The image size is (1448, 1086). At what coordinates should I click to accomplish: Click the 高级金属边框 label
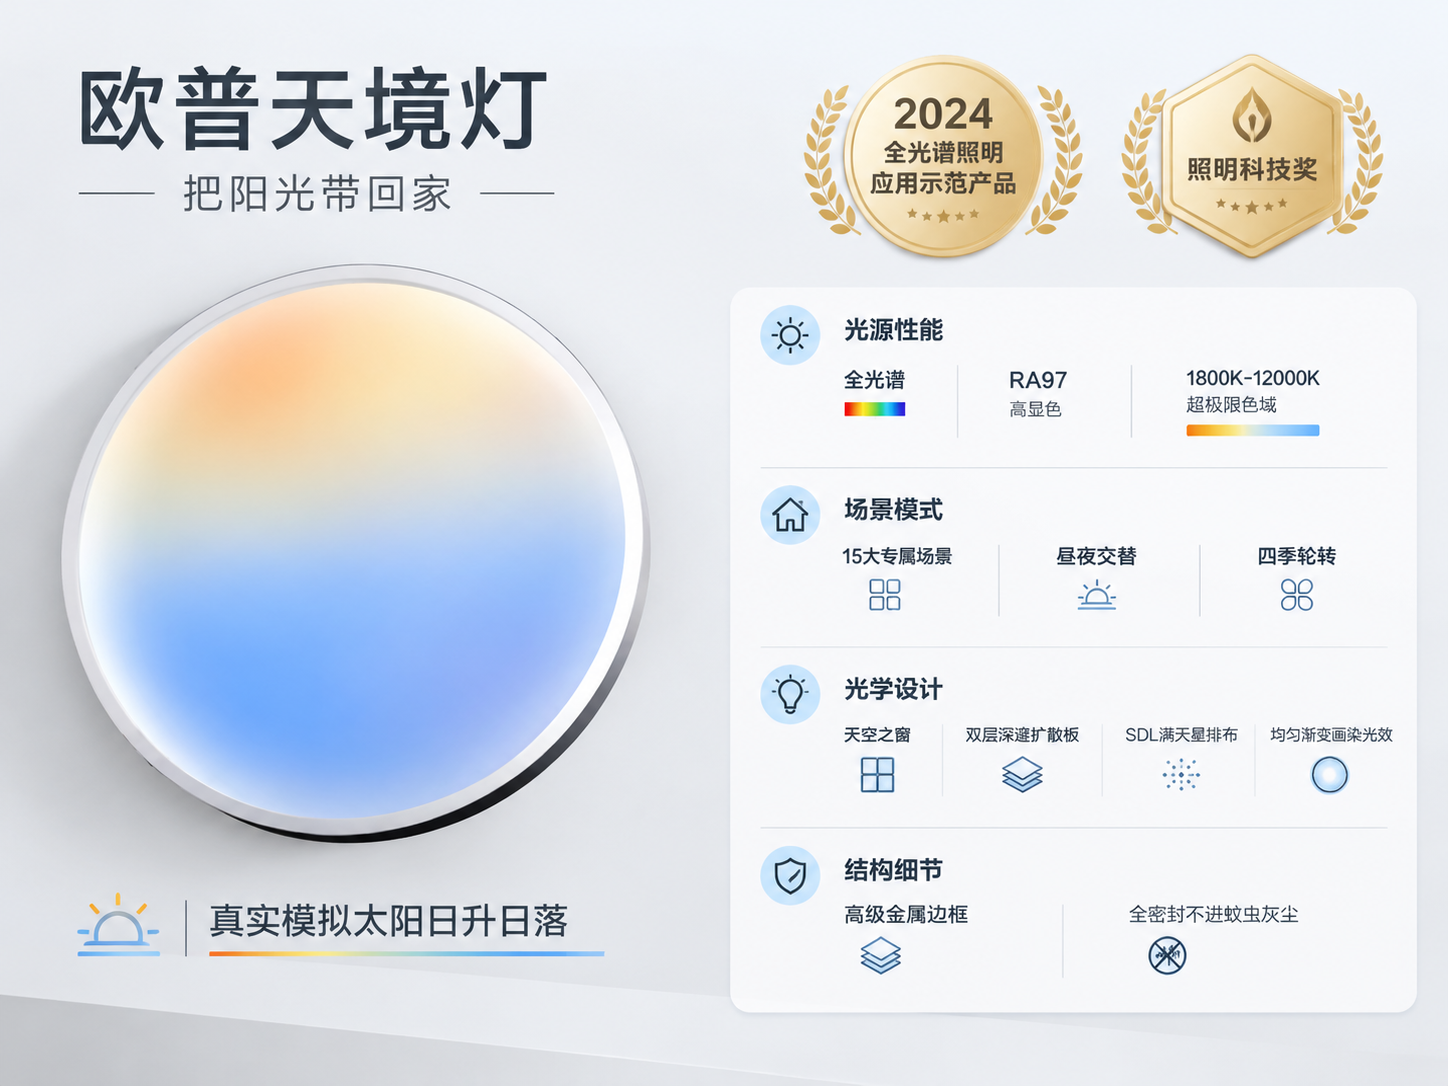click(x=906, y=915)
